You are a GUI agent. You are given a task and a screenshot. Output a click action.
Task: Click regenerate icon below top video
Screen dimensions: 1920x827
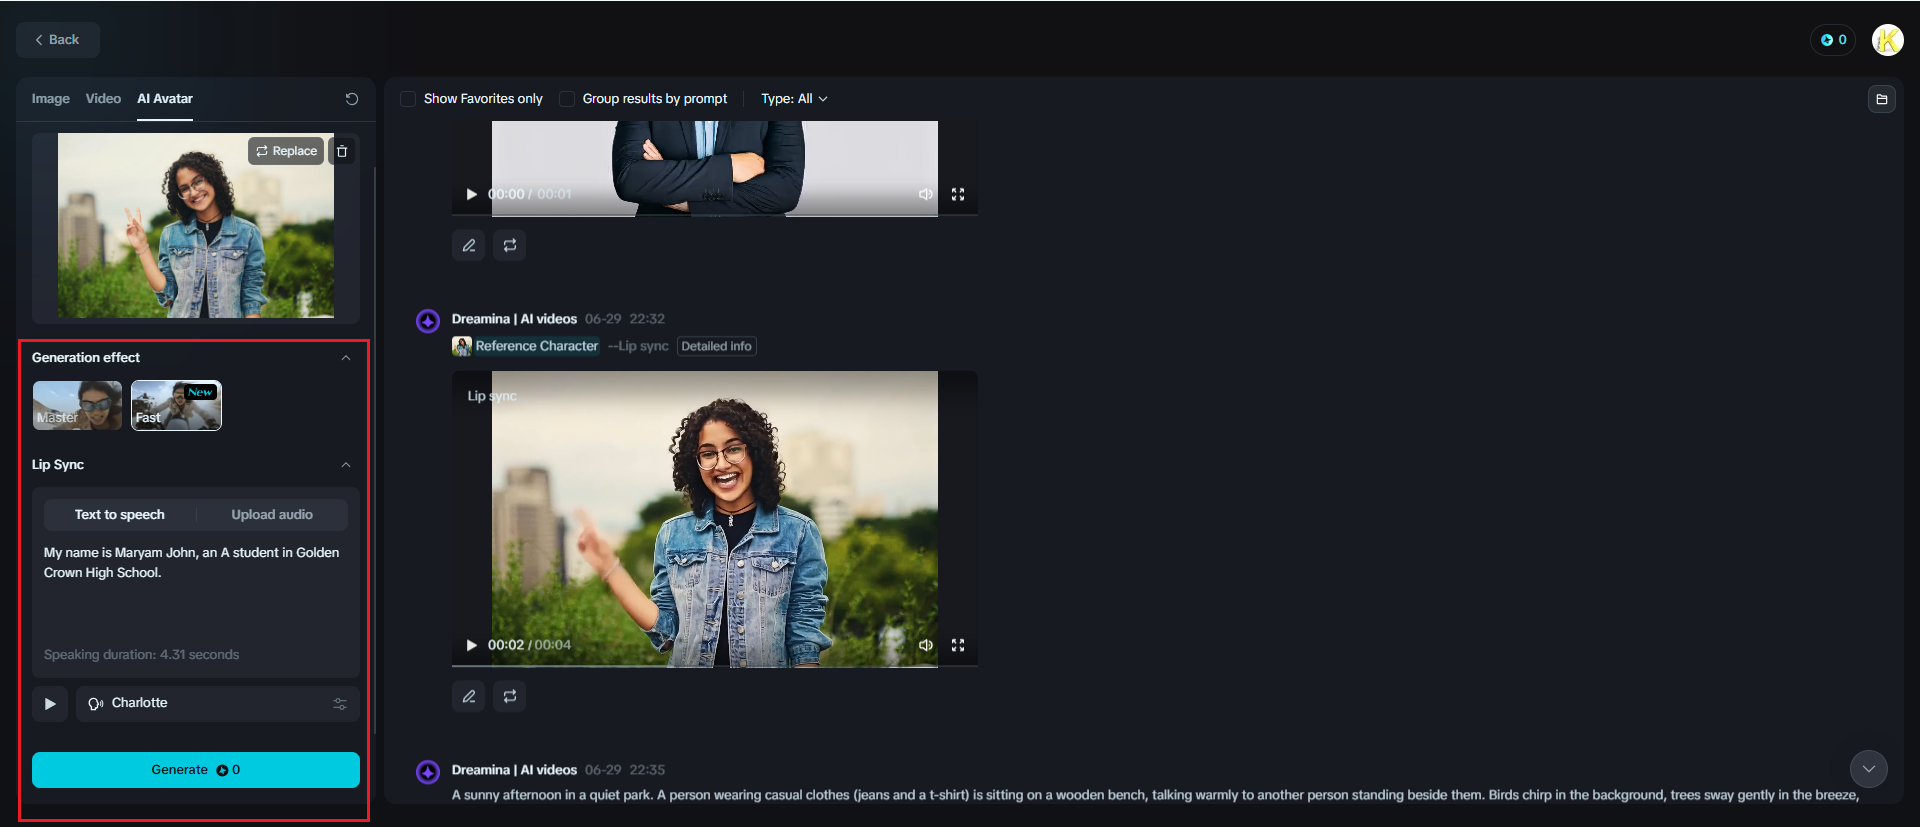(x=510, y=245)
